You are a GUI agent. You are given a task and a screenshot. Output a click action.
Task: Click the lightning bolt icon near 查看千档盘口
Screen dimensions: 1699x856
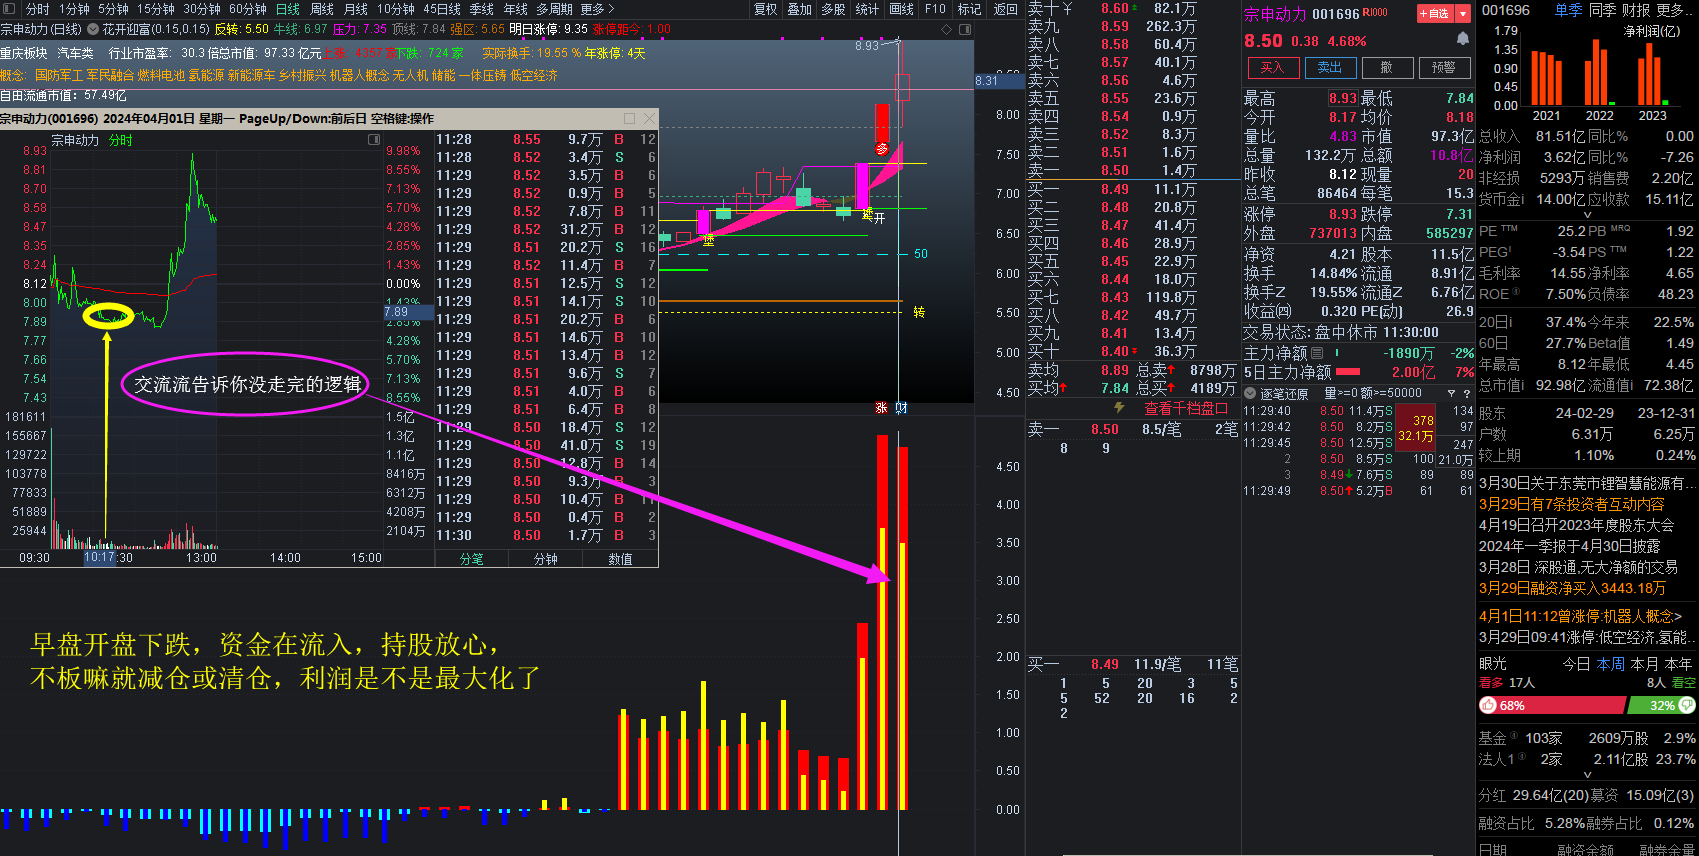click(1119, 408)
